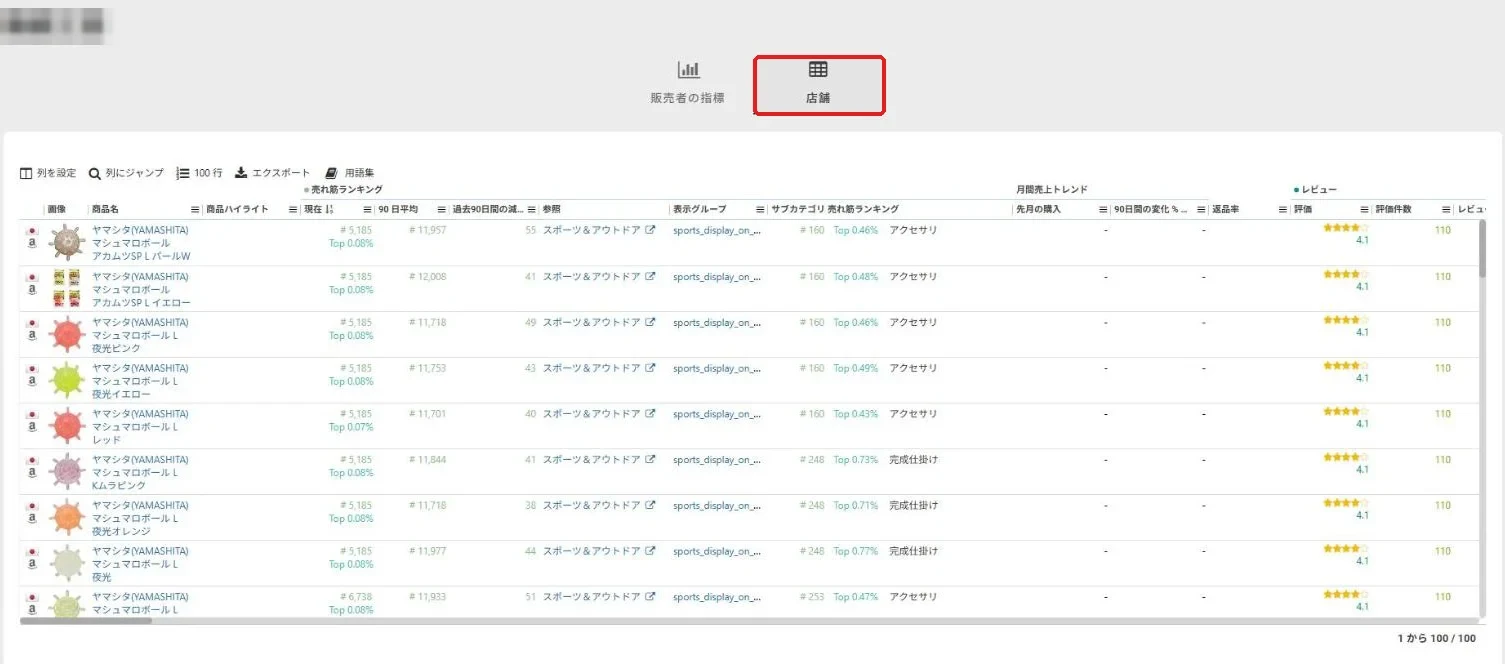
Task: Click スポーツ＆アウトドア link in パールW row
Action: click(591, 230)
